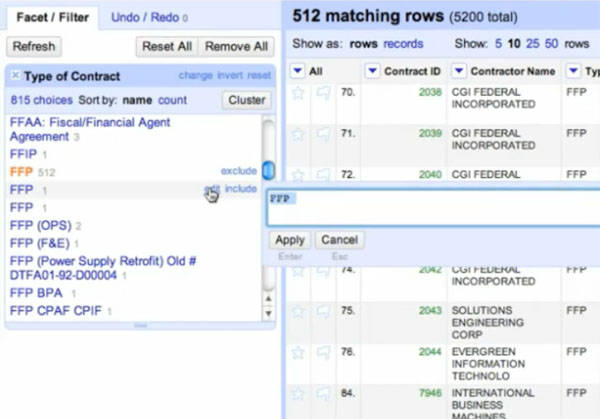Image resolution: width=600 pixels, height=419 pixels.
Task: Click Contract ID 2039 cell
Action: point(430,134)
